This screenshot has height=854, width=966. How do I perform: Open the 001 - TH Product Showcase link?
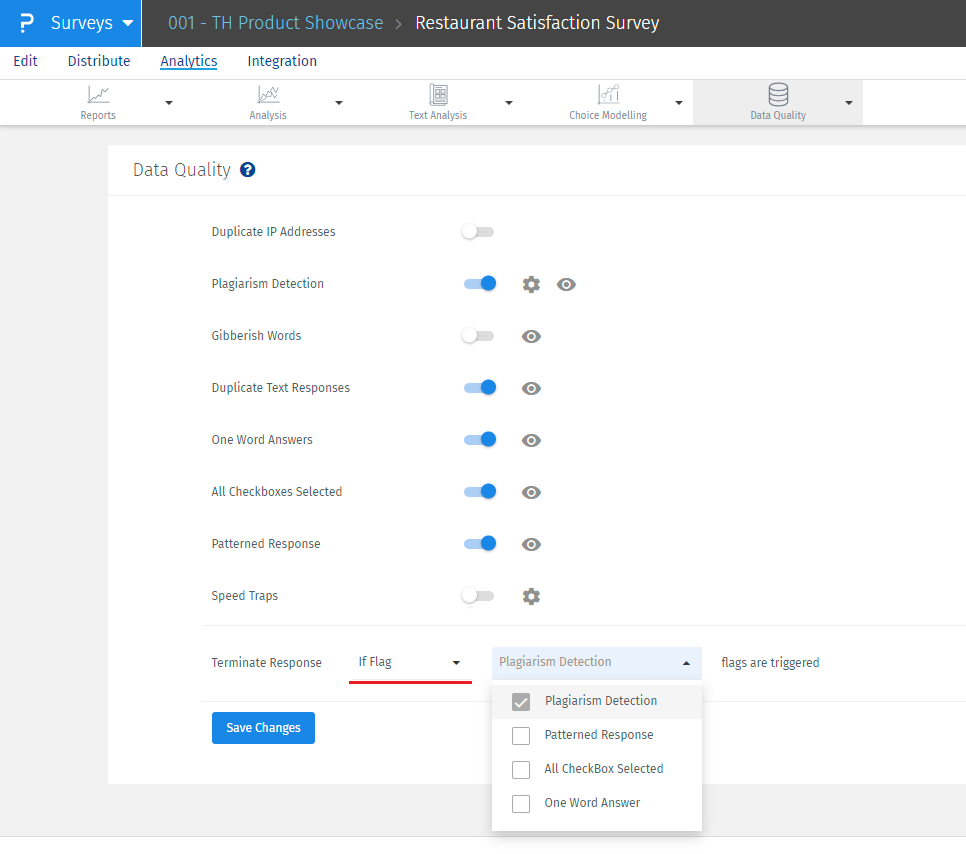click(x=275, y=23)
